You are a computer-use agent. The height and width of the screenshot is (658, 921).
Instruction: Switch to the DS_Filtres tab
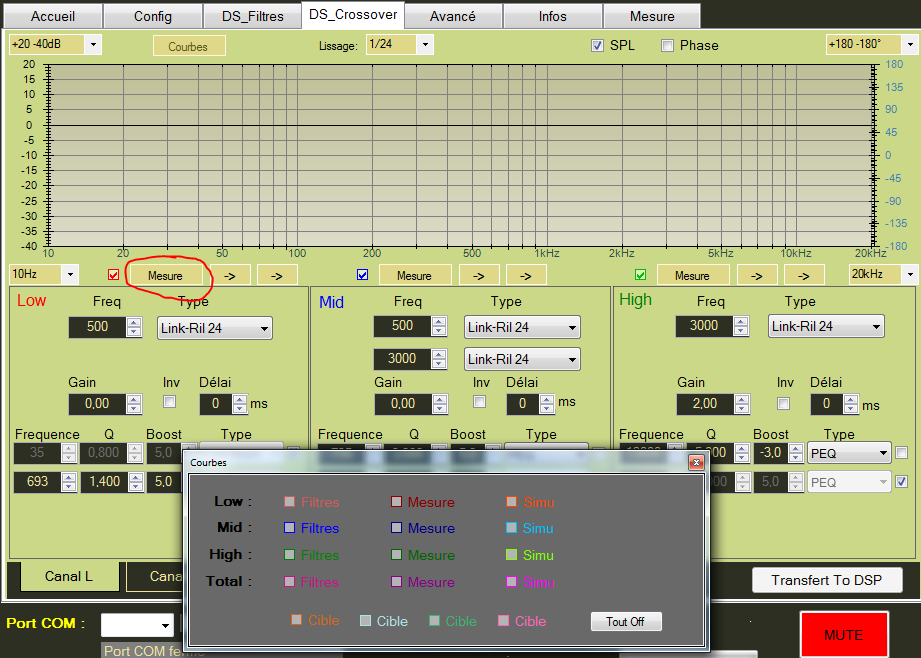click(x=251, y=16)
